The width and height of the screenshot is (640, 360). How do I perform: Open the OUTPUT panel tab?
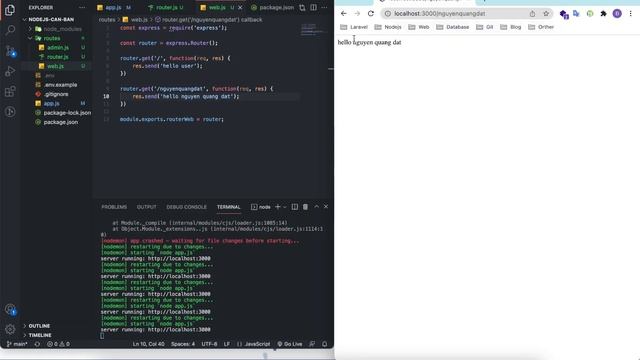pos(147,207)
